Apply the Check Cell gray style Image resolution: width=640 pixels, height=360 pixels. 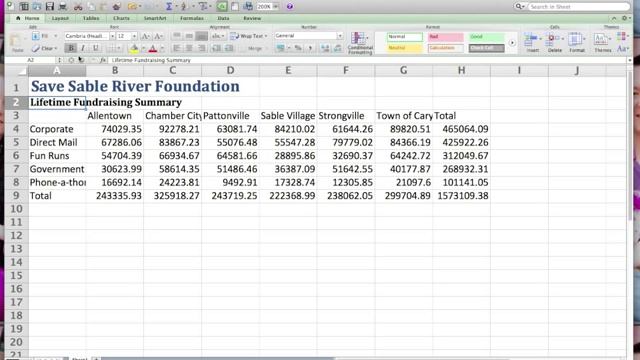click(486, 48)
